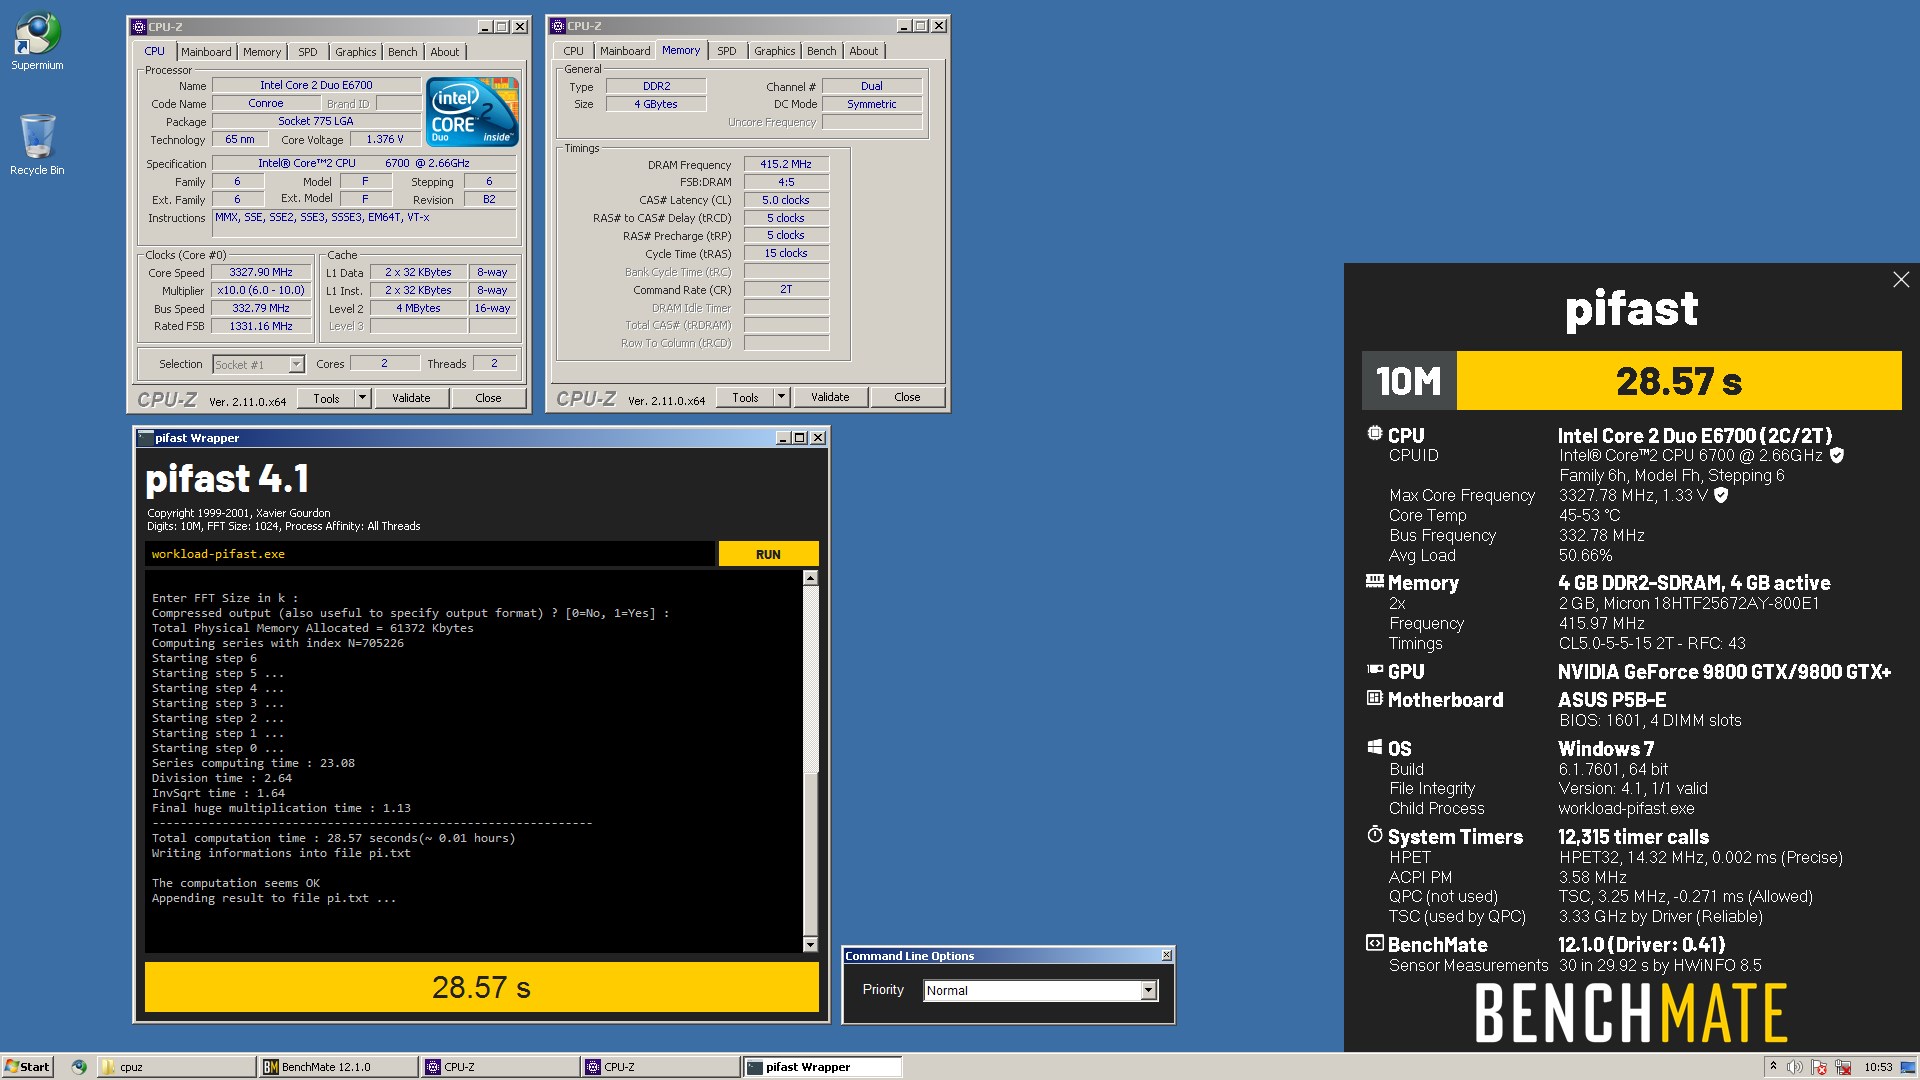
Task: Click verified shield next to CPUID value
Action: click(x=1837, y=455)
